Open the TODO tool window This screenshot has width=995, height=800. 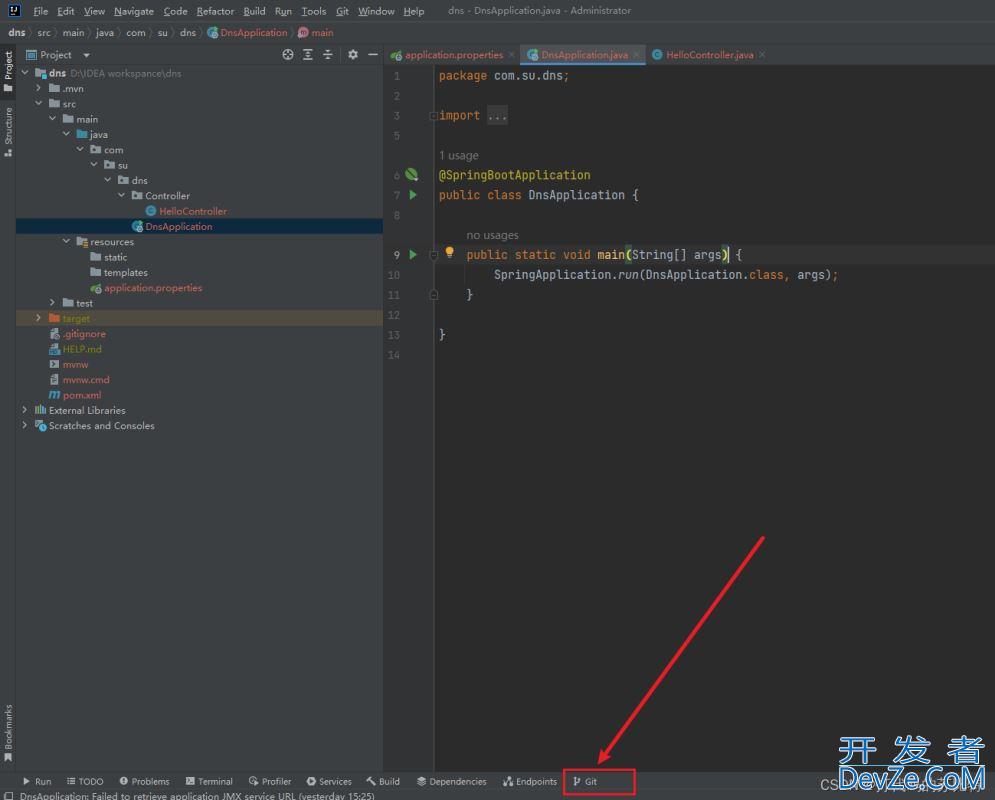pos(85,782)
